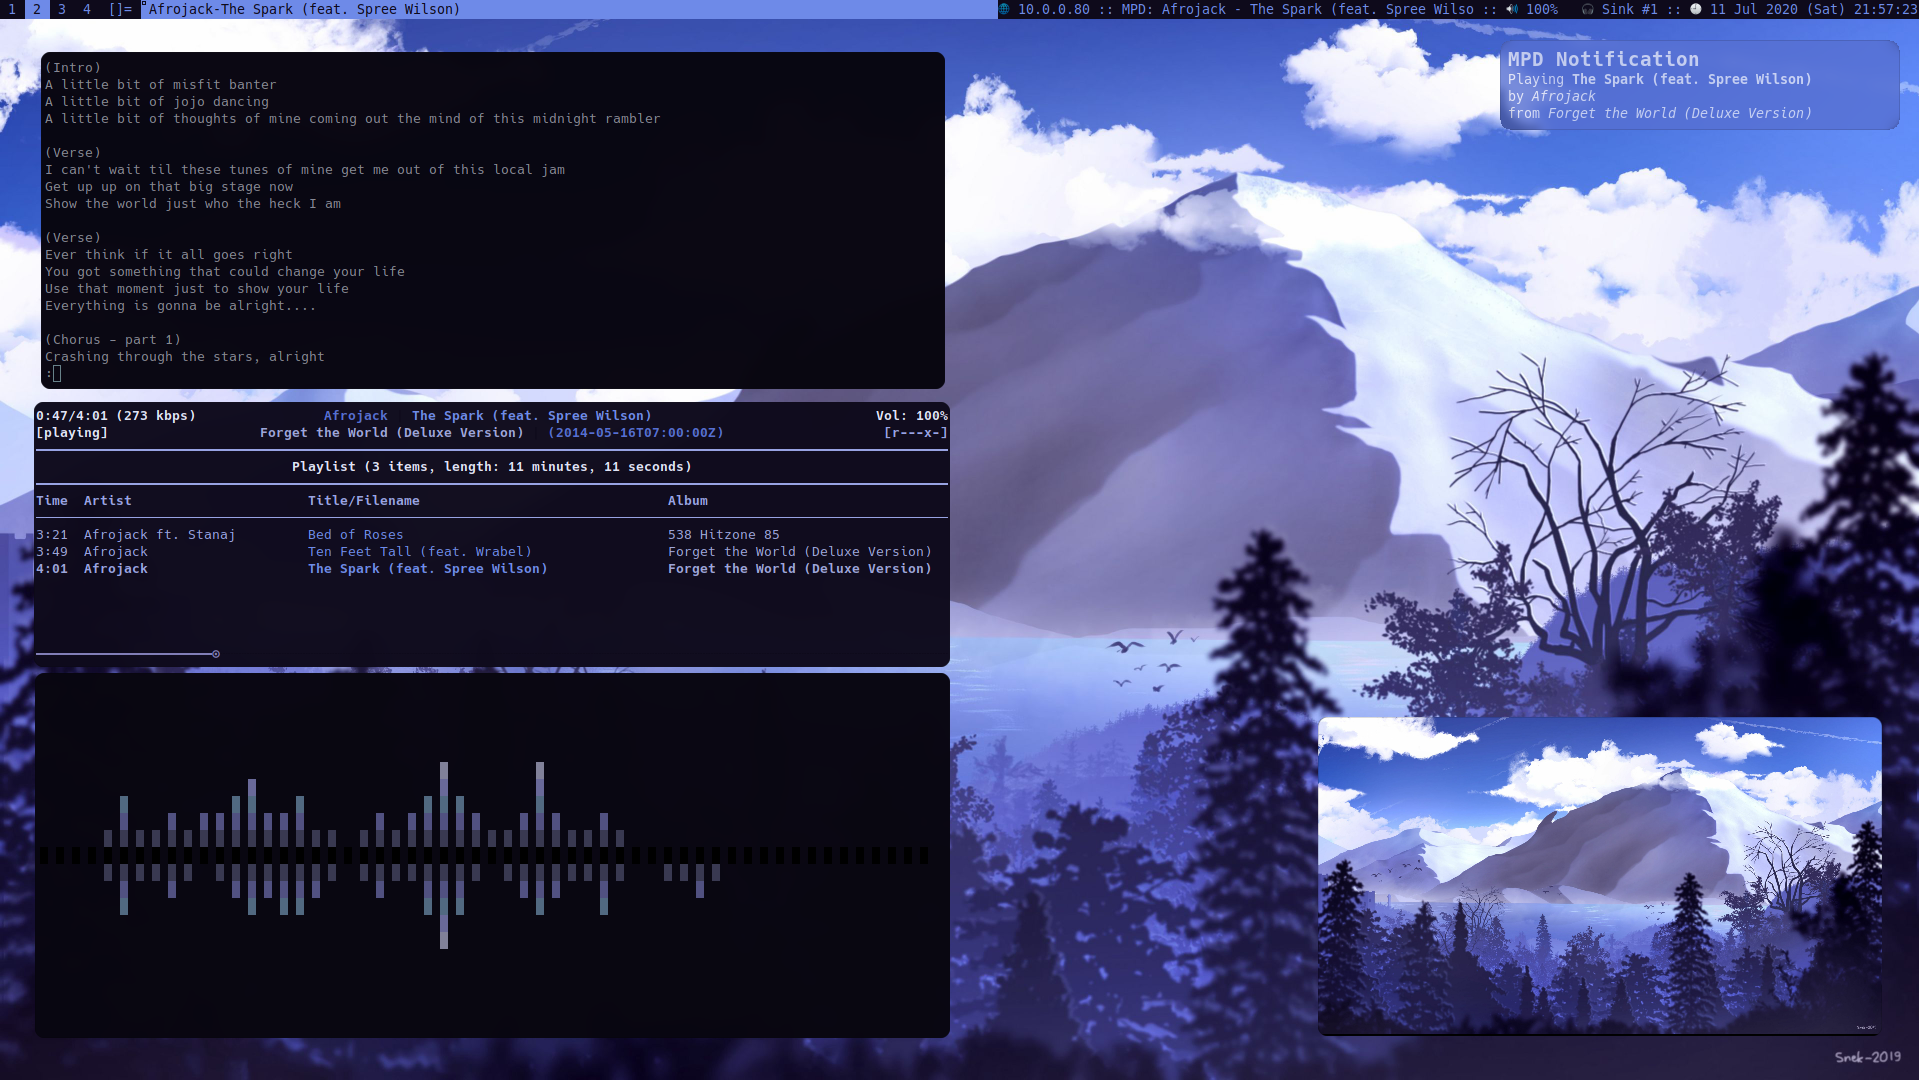Click album 538 Hitzone 85

(723, 534)
